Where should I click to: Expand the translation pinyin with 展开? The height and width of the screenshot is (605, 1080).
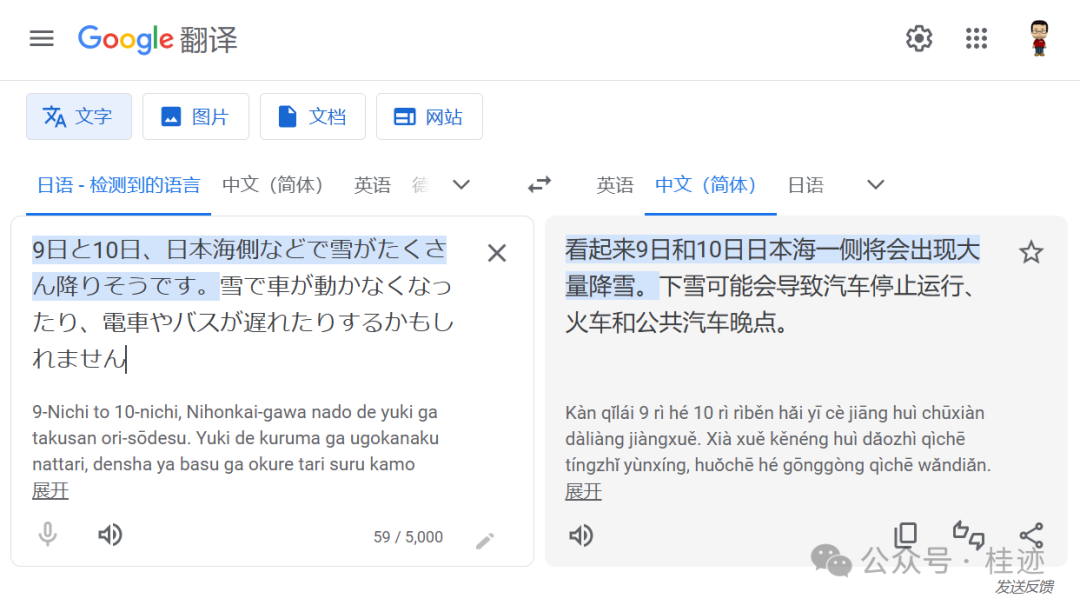[583, 492]
